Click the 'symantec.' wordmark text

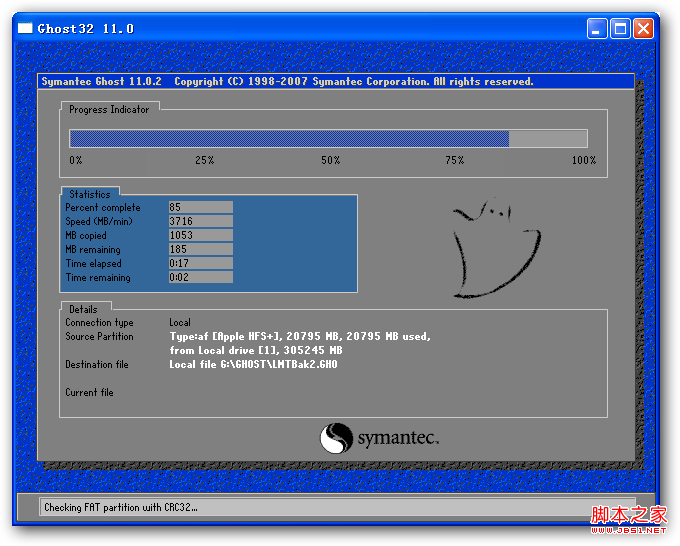click(398, 438)
